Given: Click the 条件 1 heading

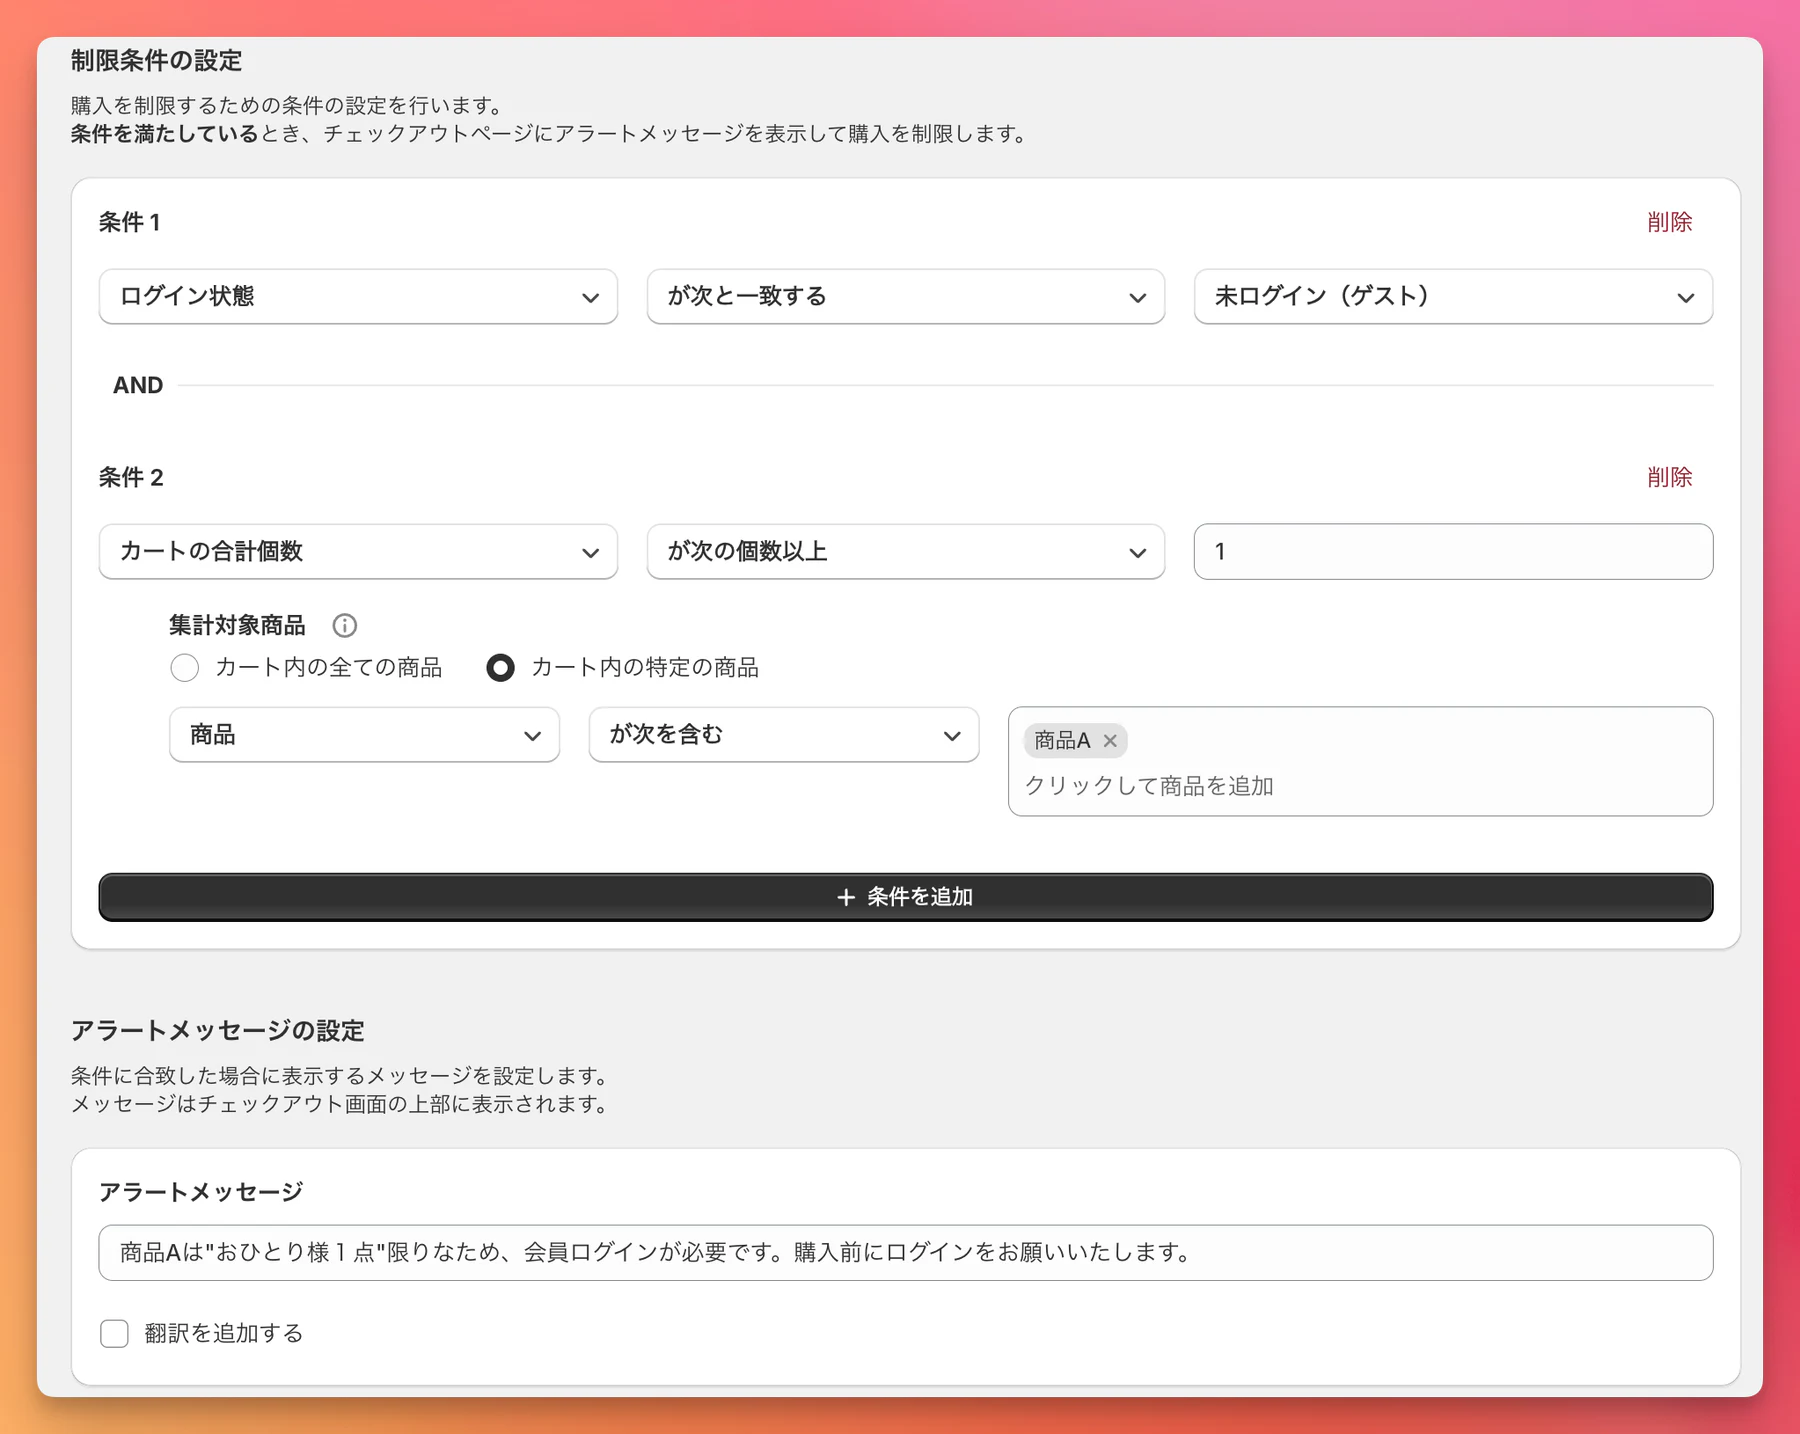Looking at the screenshot, I should coord(129,222).
